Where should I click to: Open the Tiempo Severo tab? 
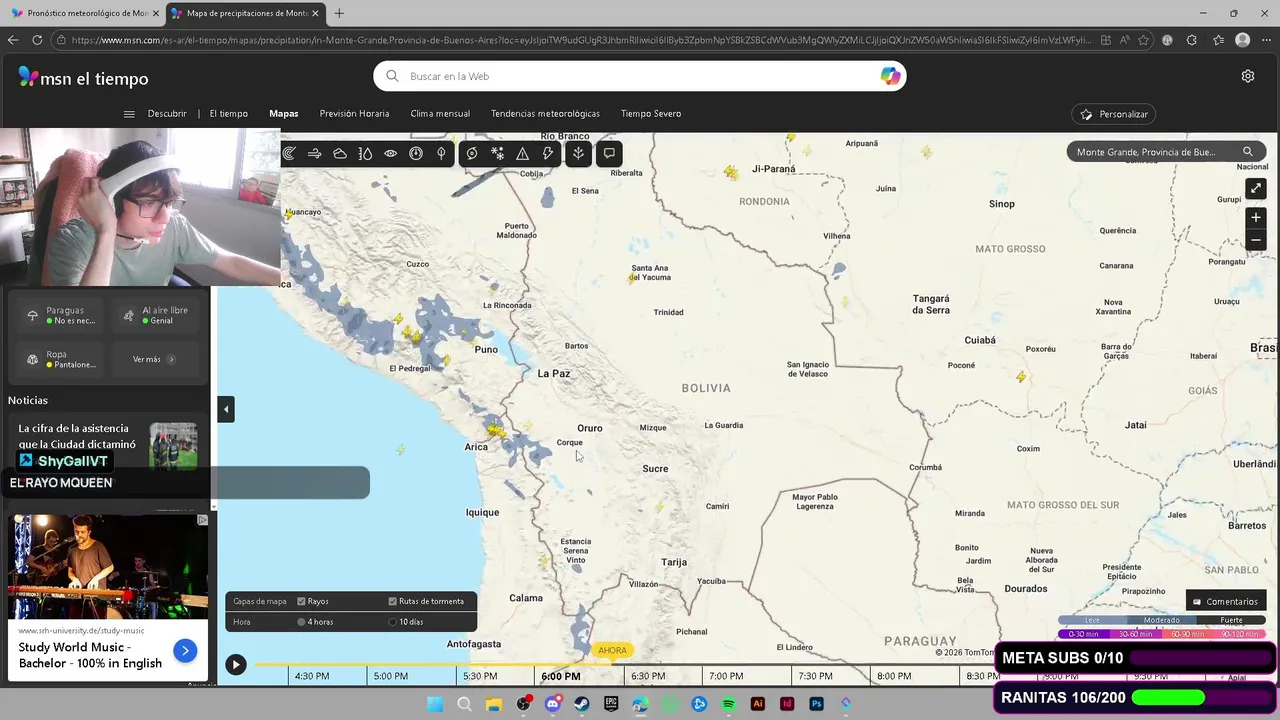click(651, 114)
